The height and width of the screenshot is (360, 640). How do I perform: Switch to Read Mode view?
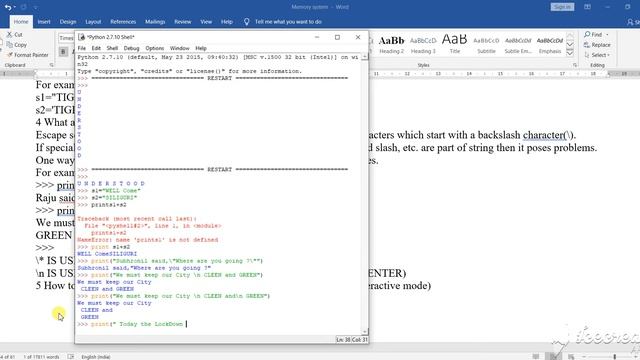536,357
